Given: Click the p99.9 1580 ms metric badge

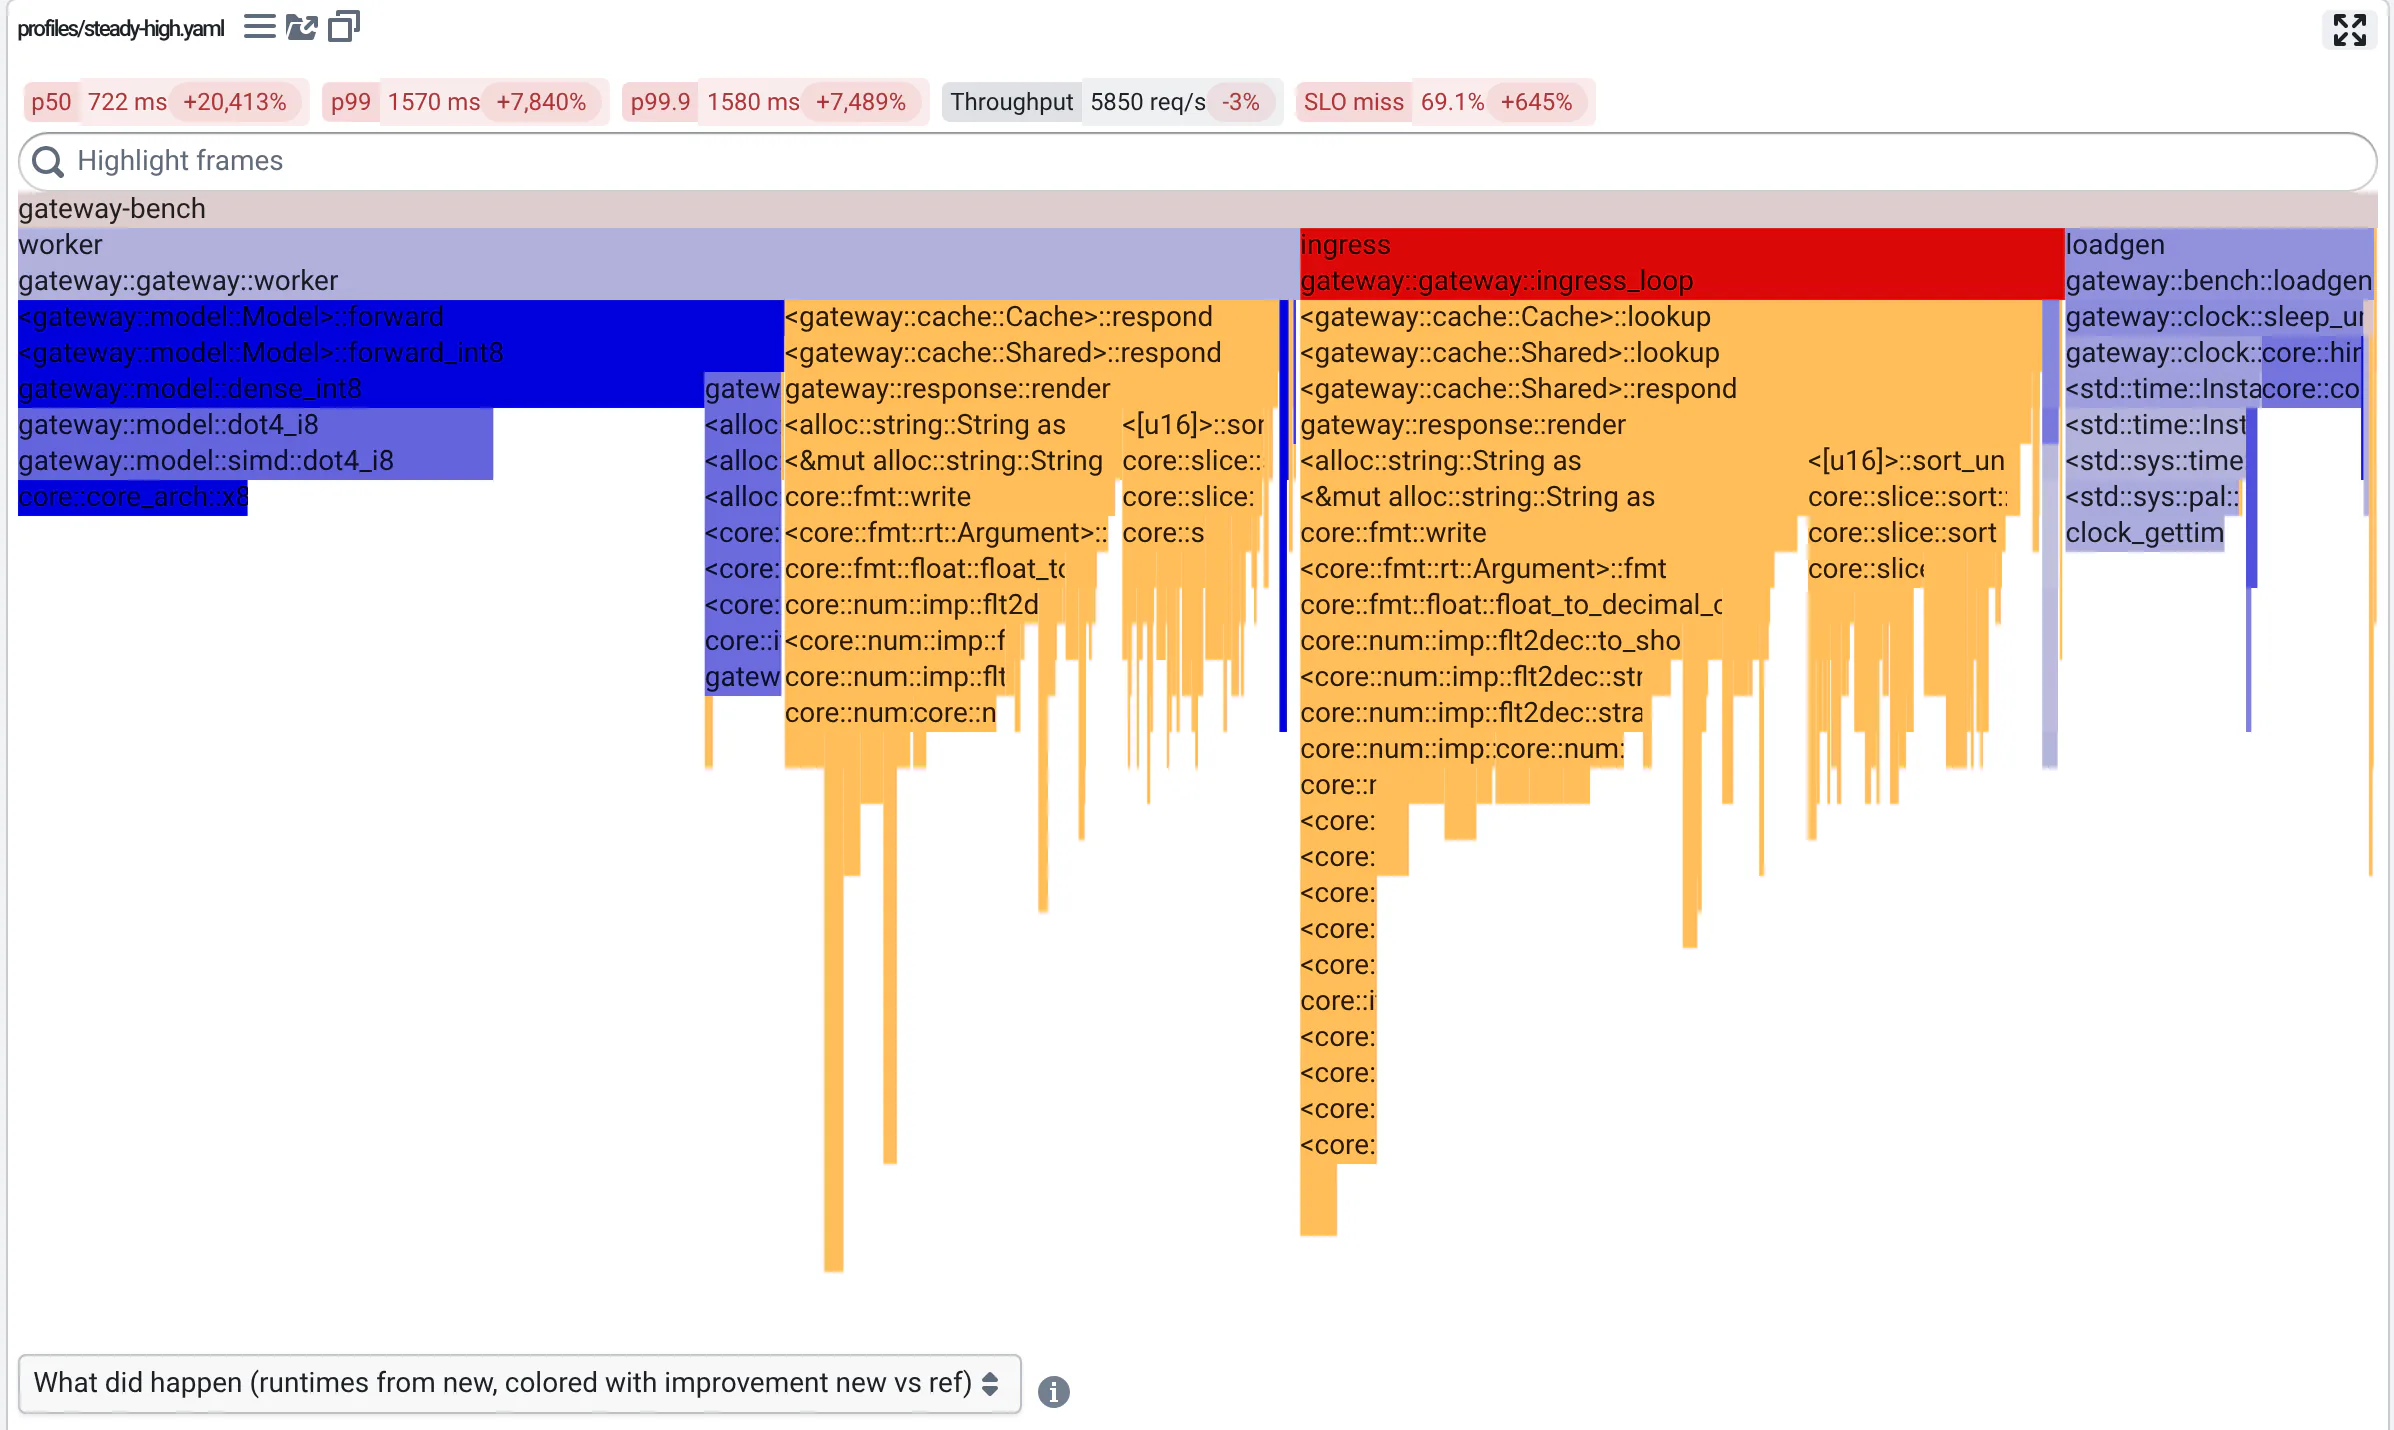Looking at the screenshot, I should (775, 102).
